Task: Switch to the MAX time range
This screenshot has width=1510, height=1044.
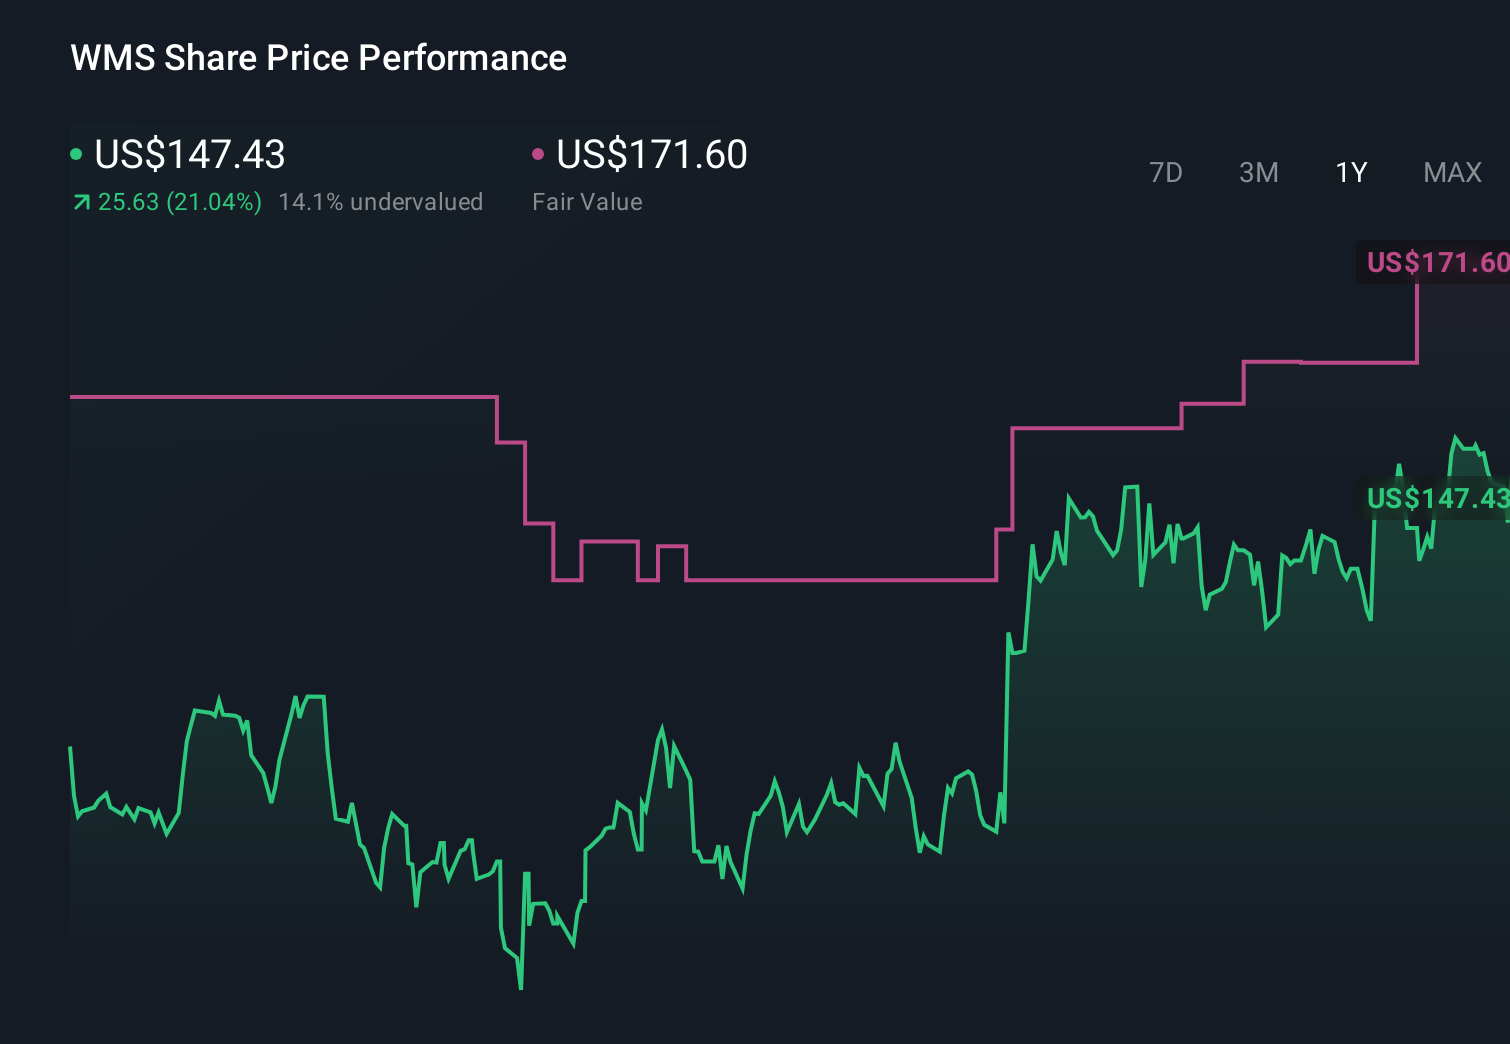Action: (1452, 172)
